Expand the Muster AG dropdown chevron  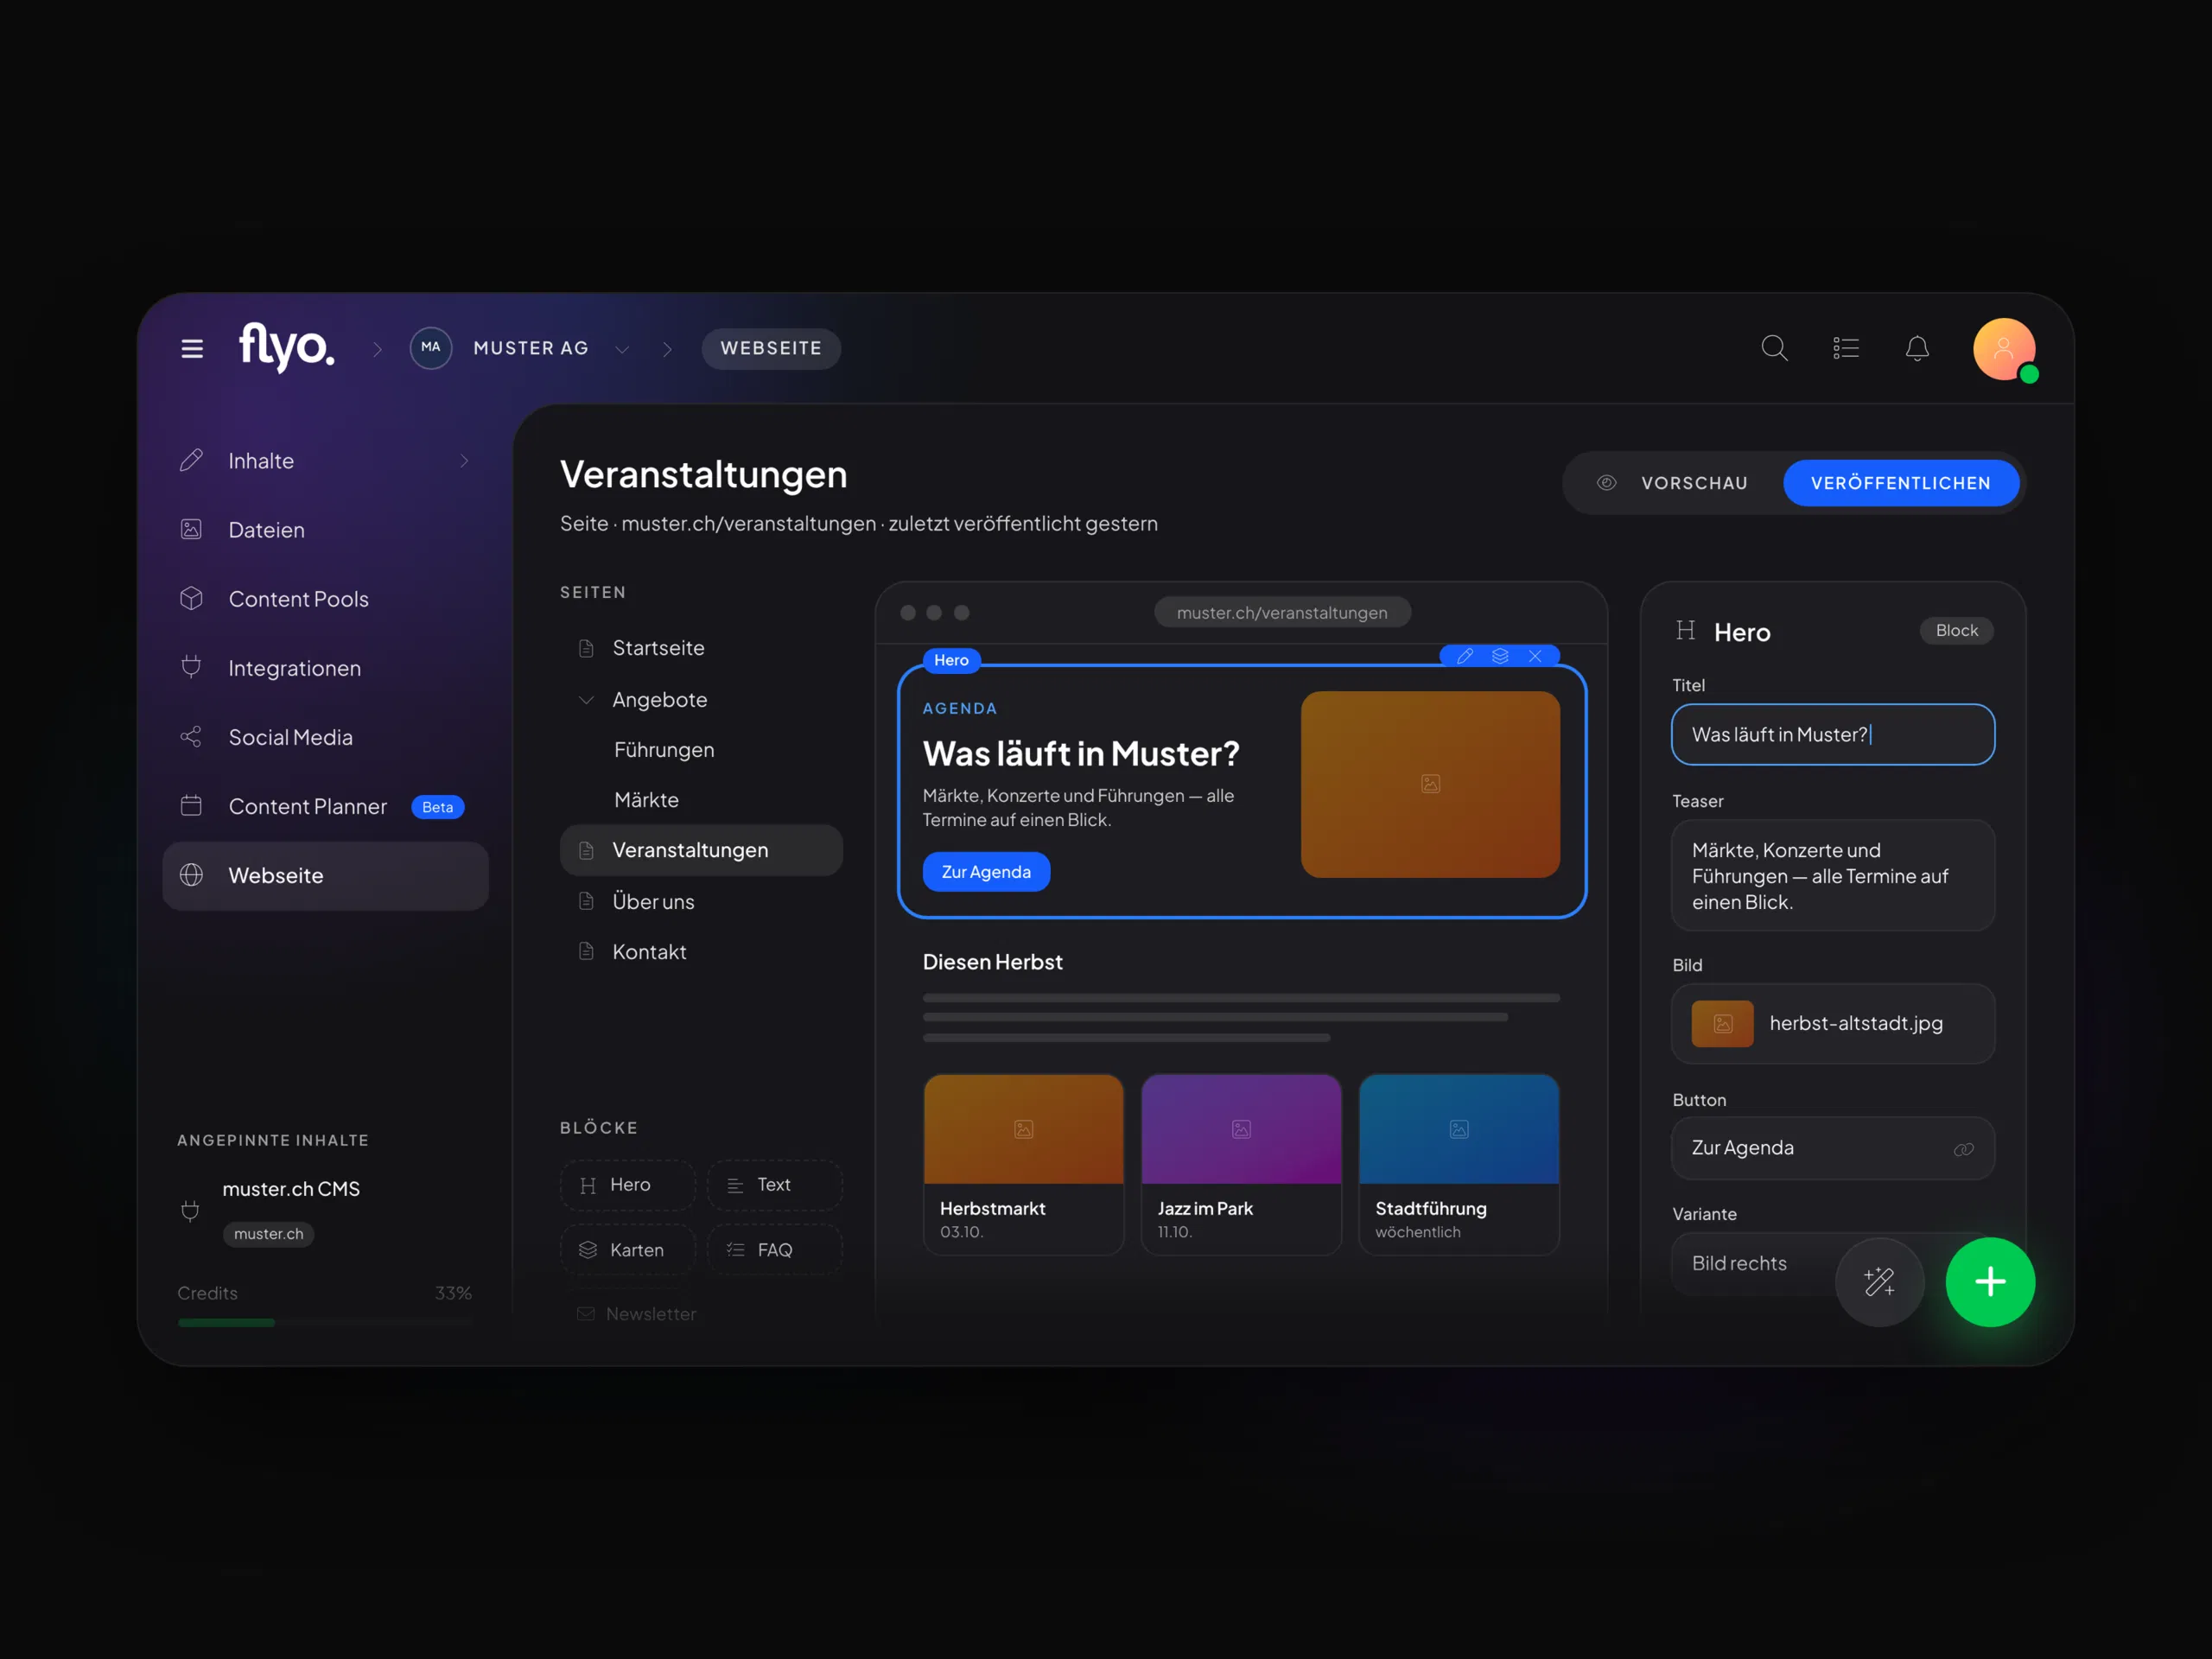tap(622, 349)
